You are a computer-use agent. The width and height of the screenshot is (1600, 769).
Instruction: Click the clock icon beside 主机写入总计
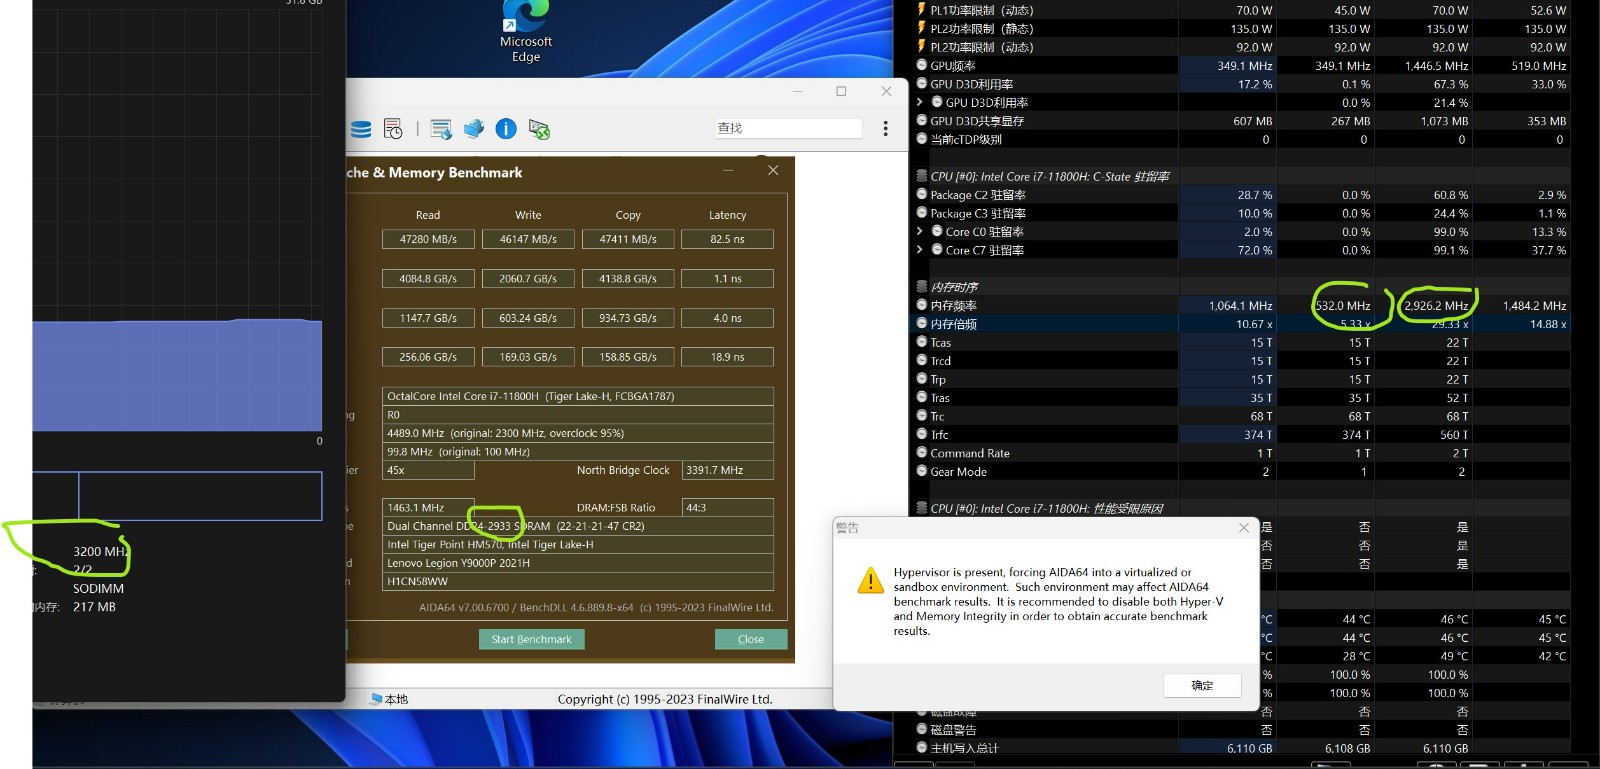(x=922, y=747)
